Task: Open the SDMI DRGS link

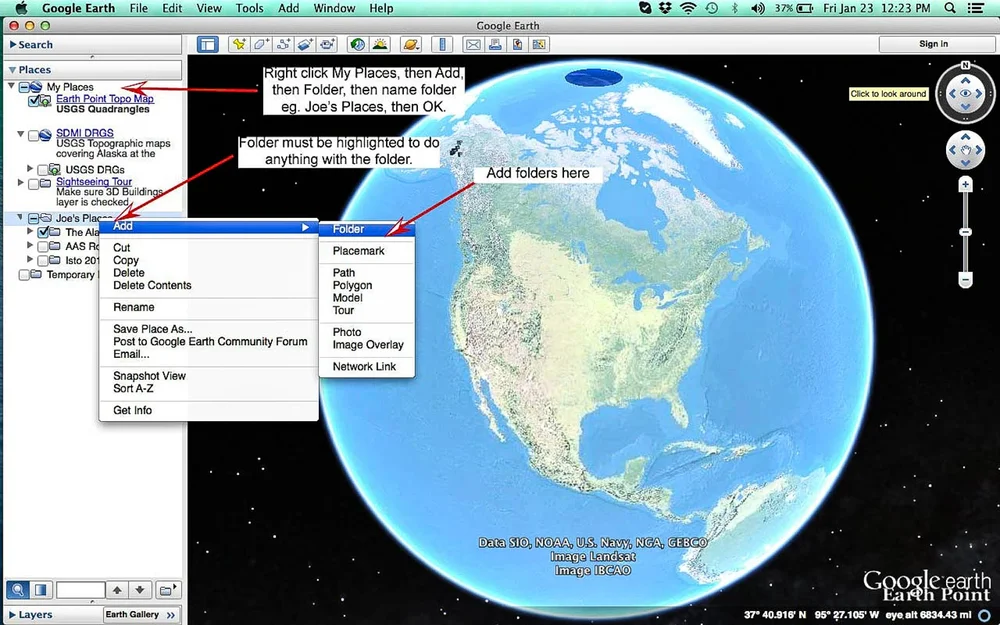Action: [85, 133]
